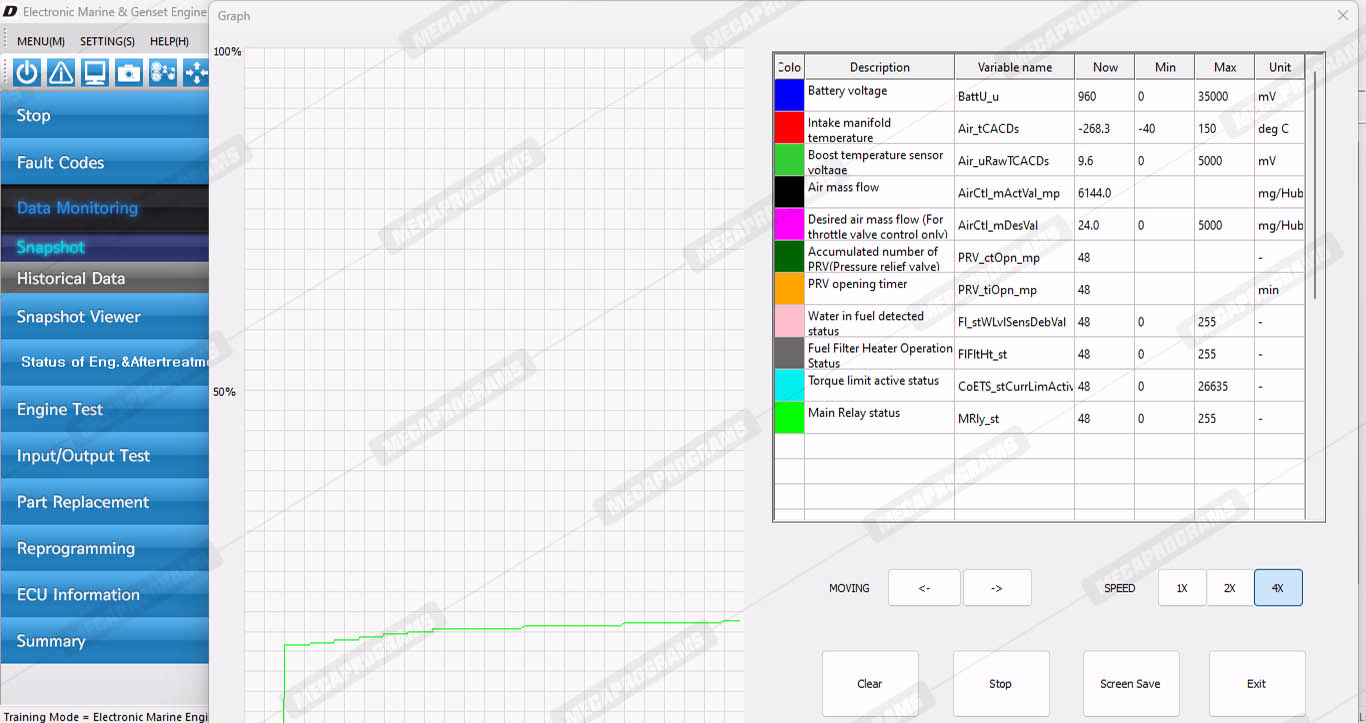Click the blue Battery voltage color swatch
The width and height of the screenshot is (1366, 723).
tap(789, 96)
